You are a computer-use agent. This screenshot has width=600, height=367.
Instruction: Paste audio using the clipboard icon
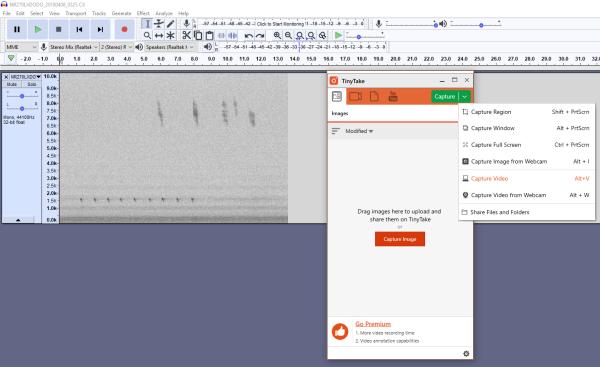[209, 36]
